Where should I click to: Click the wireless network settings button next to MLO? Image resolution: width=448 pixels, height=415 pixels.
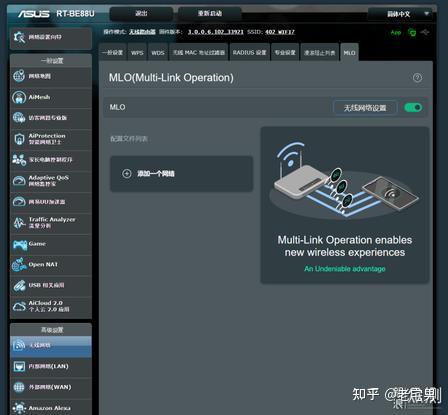point(365,108)
